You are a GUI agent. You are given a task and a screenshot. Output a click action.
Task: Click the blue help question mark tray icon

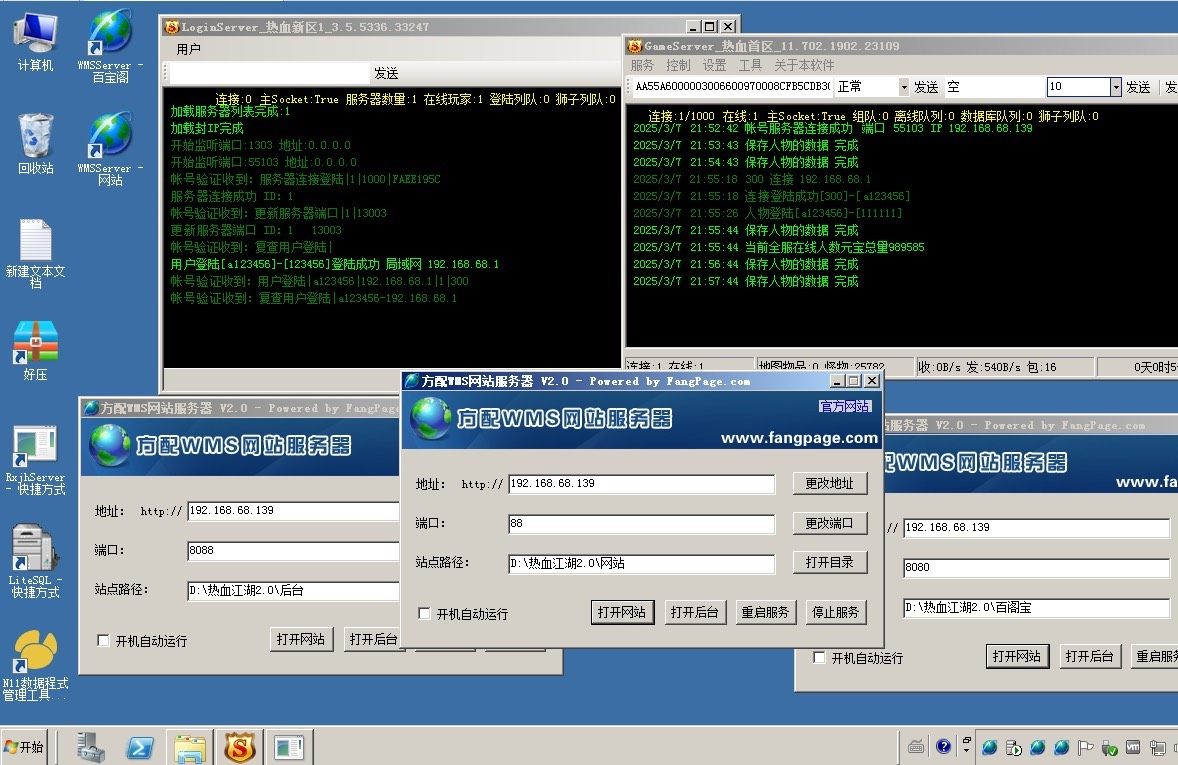coord(943,746)
